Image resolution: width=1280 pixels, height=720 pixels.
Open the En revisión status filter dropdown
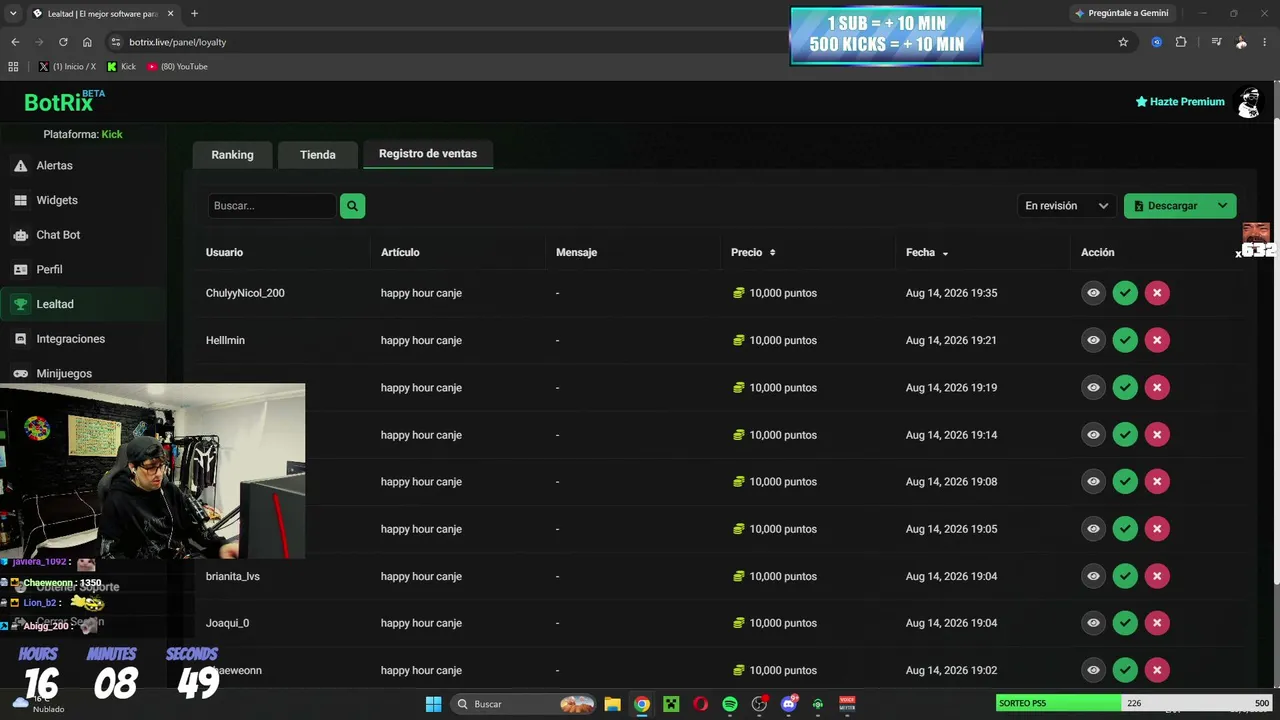pos(1066,206)
